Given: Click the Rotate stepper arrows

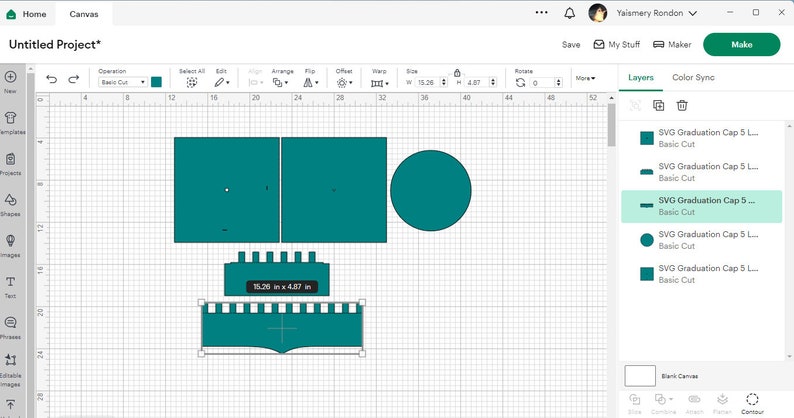Looking at the screenshot, I should point(559,83).
